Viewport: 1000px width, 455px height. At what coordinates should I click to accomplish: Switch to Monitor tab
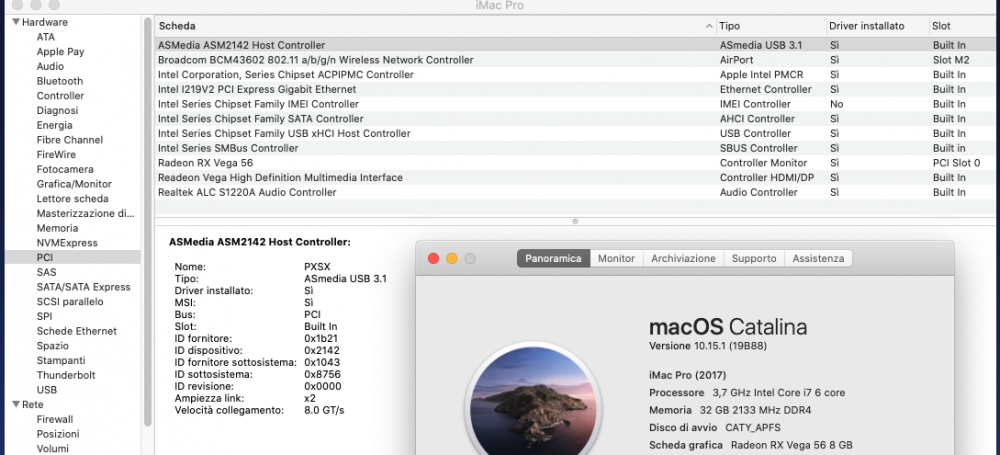click(616, 258)
